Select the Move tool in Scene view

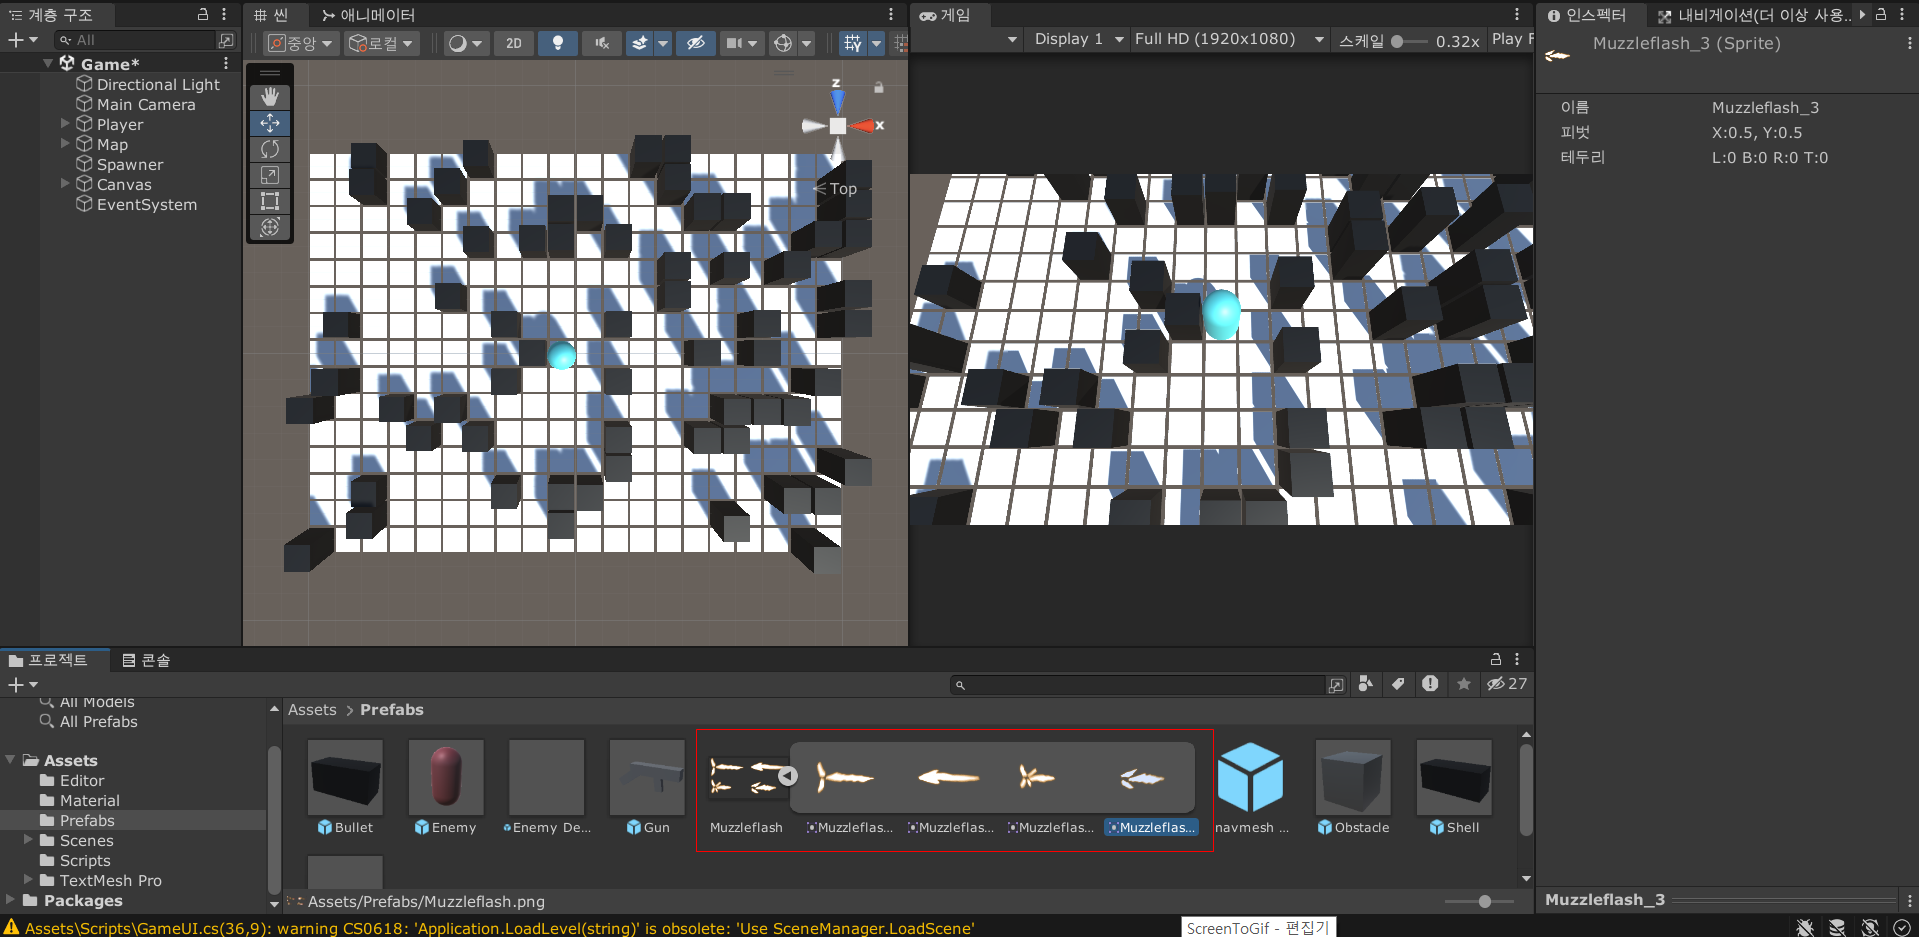pyautogui.click(x=270, y=123)
